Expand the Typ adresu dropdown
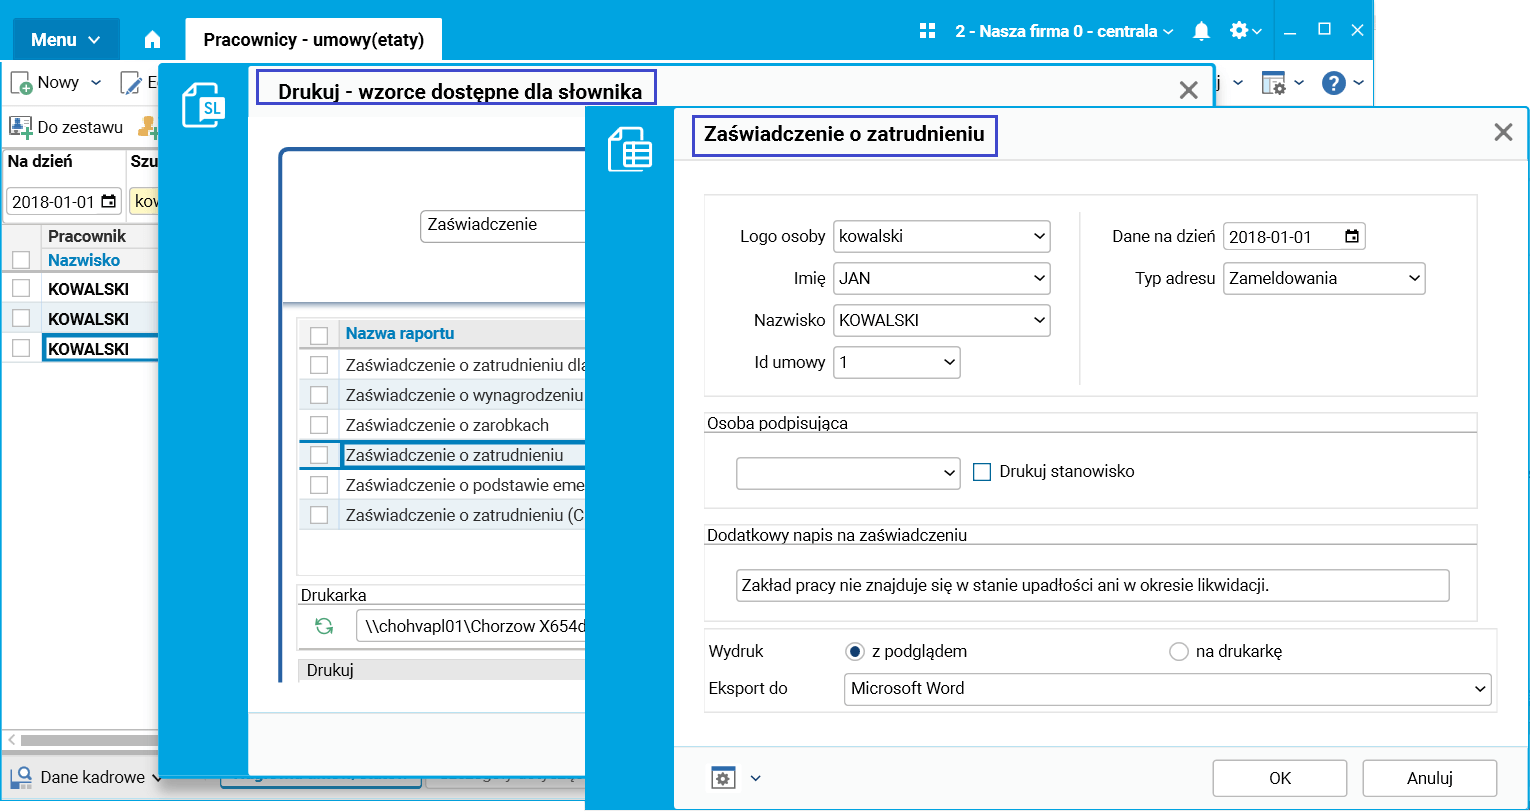 [1415, 279]
